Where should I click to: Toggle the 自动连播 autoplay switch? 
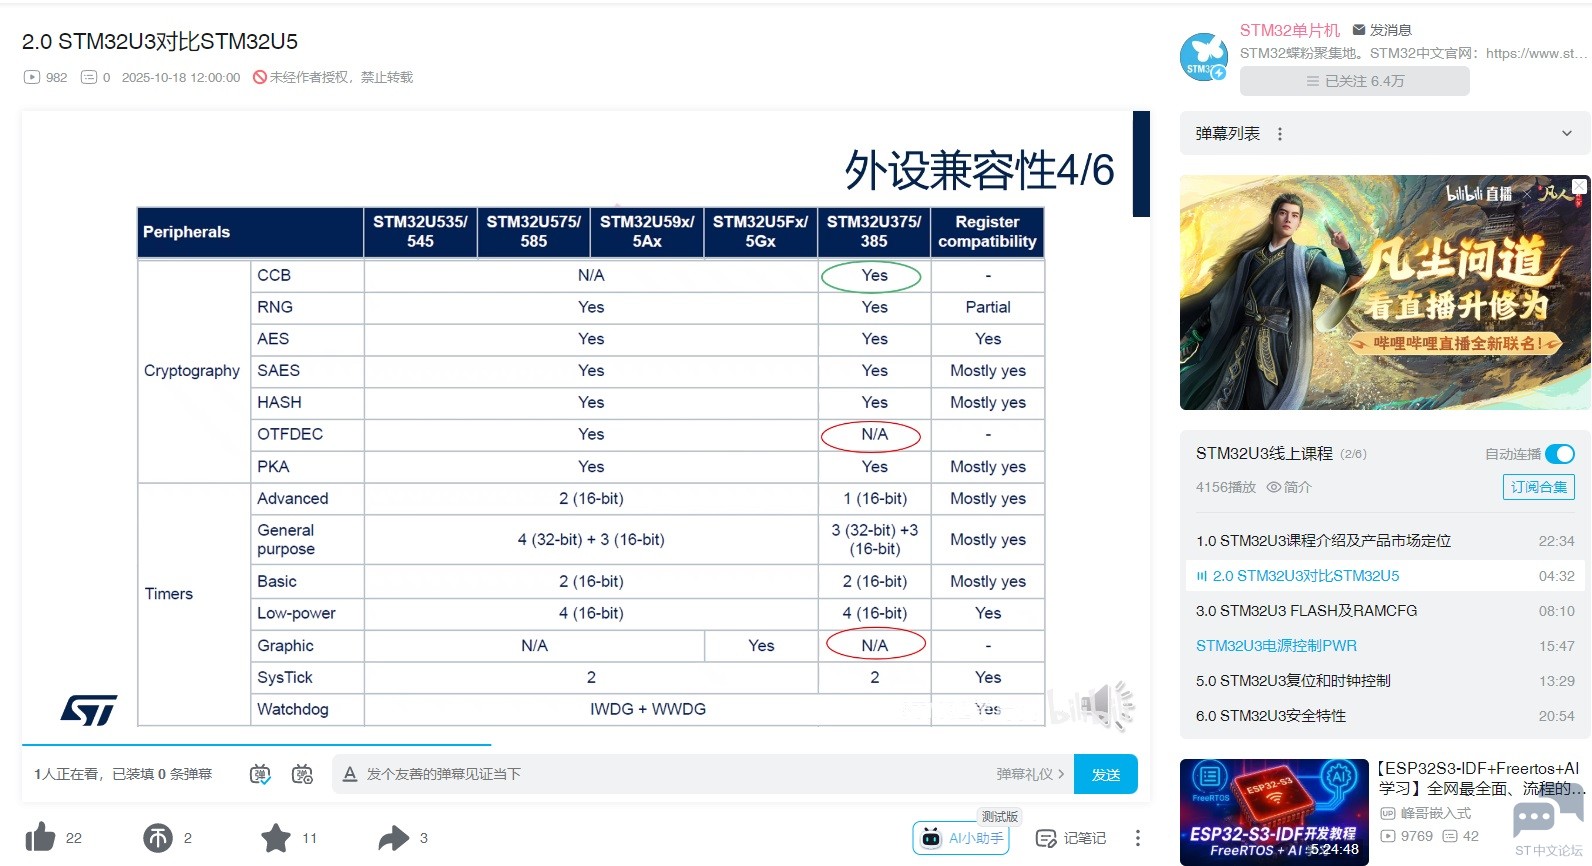coord(1560,454)
